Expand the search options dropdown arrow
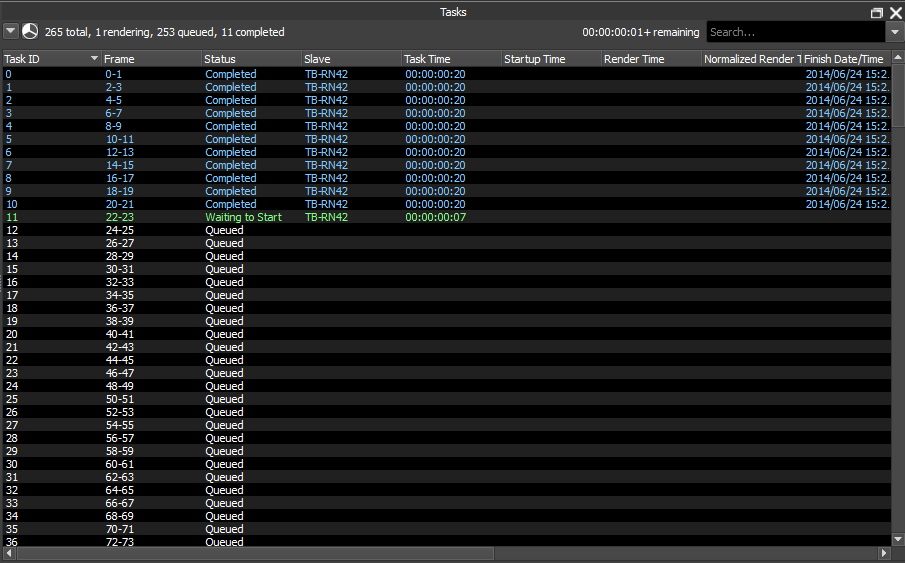 pyautogui.click(x=895, y=32)
